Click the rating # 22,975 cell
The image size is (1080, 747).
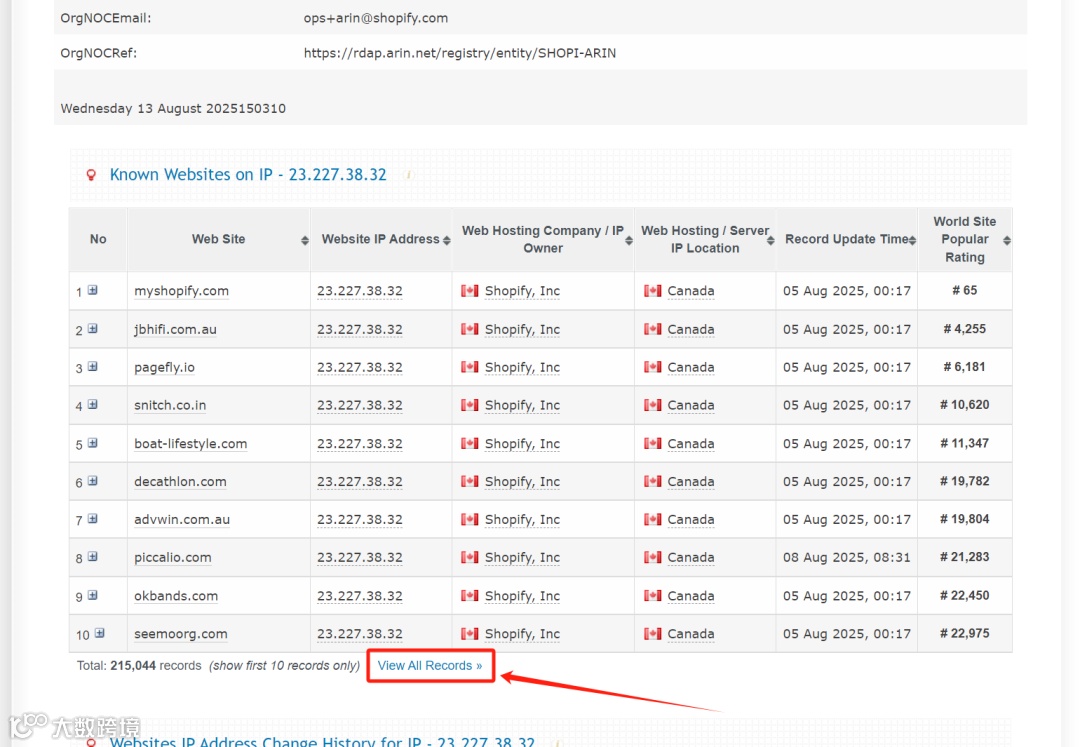(964, 633)
